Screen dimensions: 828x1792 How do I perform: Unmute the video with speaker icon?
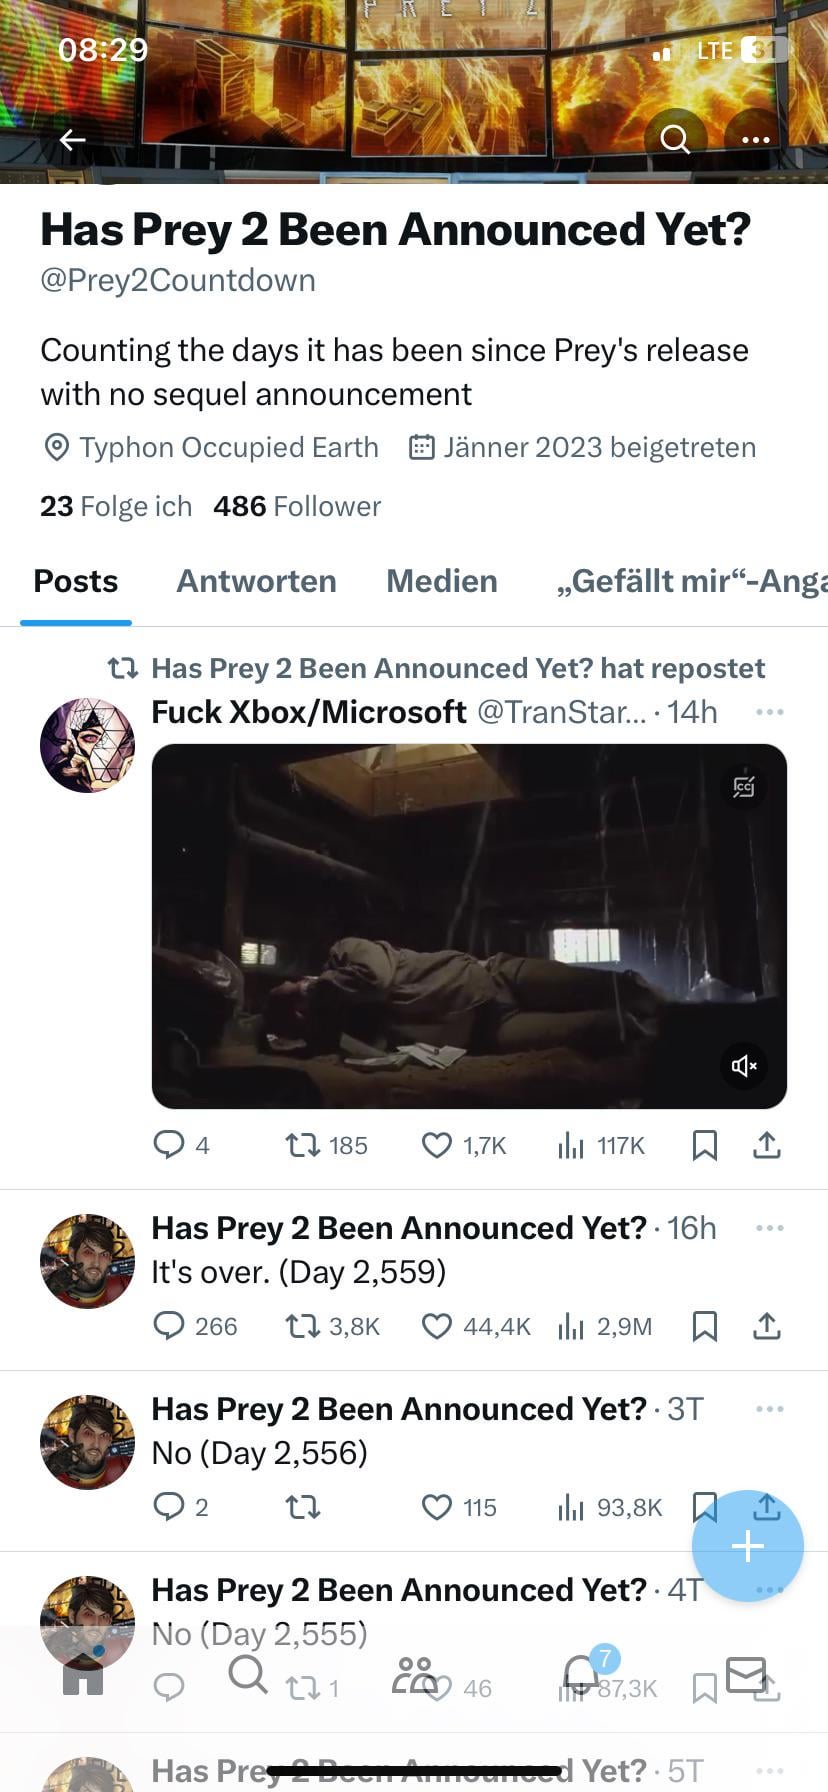(x=744, y=1066)
